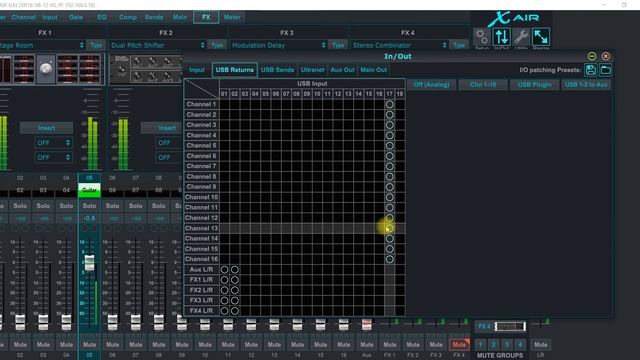Switch to the Comp tab
Viewport: 640px width, 360px height.
coord(128,17)
